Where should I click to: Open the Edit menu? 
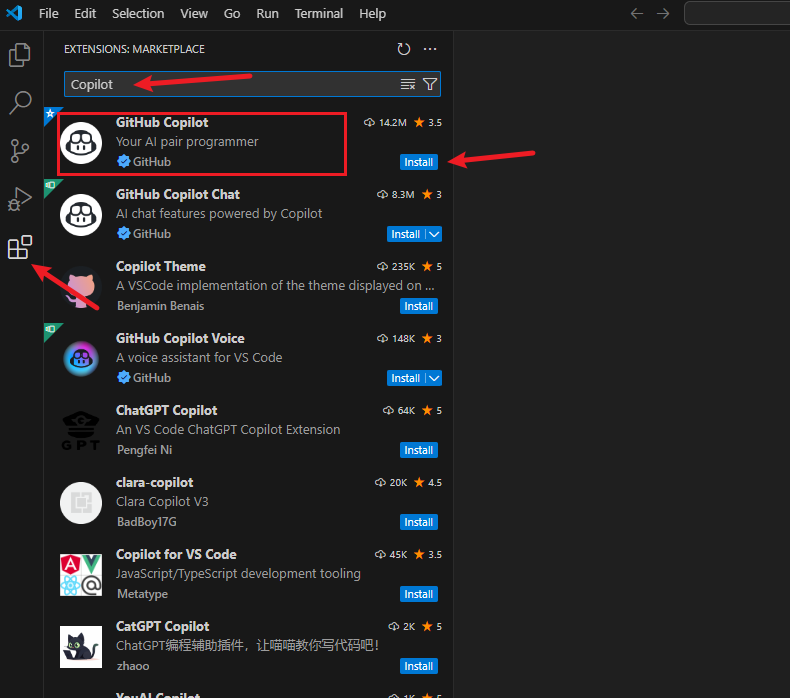(85, 14)
